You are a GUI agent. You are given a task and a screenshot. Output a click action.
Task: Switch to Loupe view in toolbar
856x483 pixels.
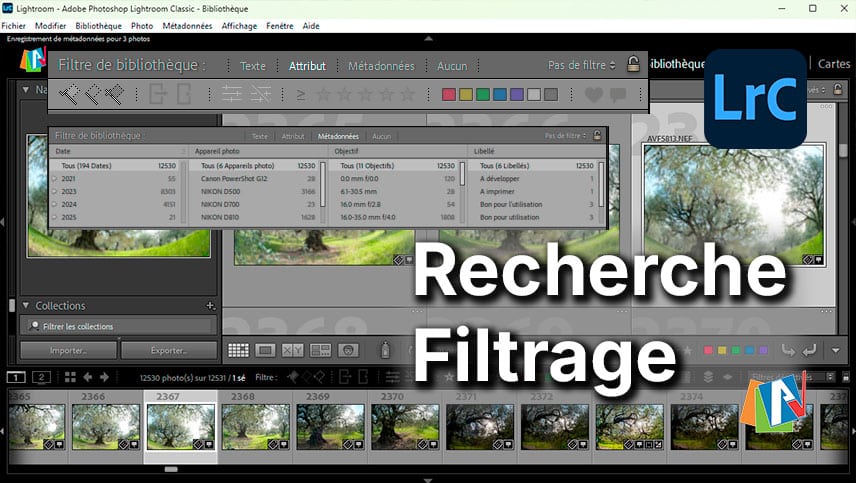pyautogui.click(x=266, y=350)
